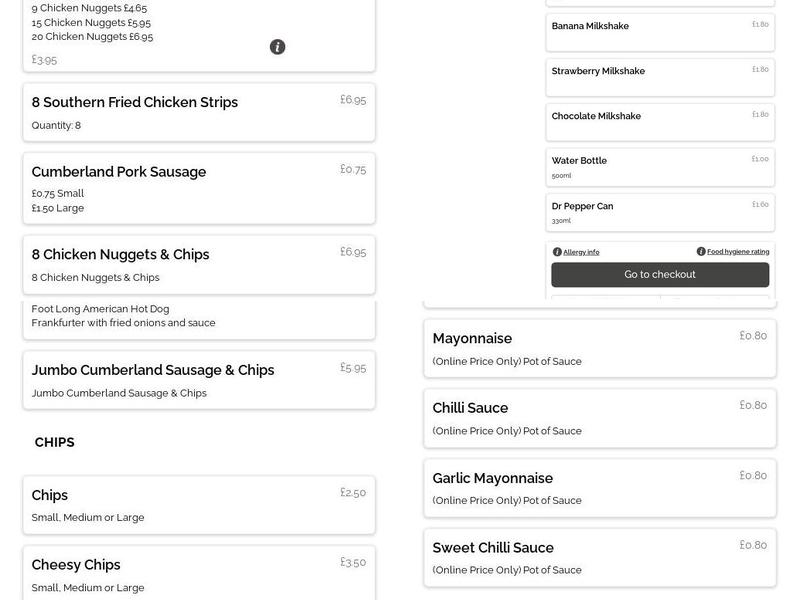800x600 pixels.
Task: Click the Allergy info icon
Action: [557, 251]
